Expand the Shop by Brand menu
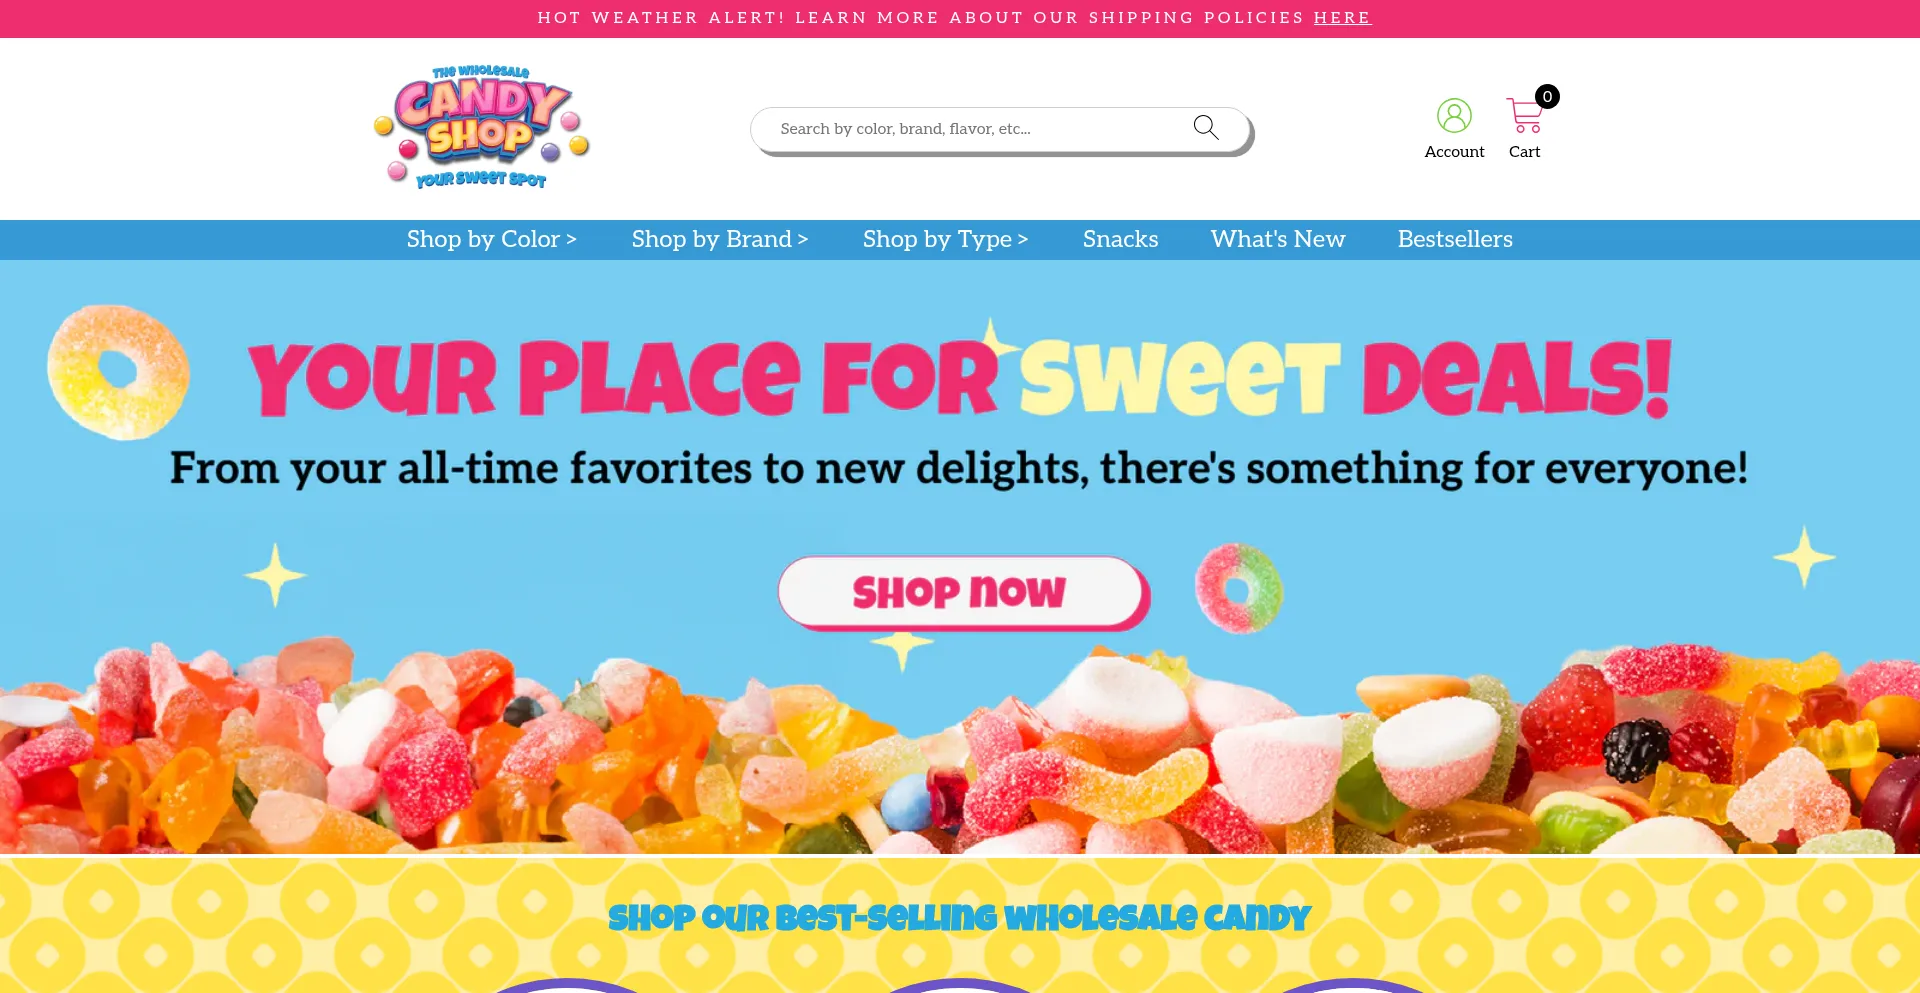 point(719,239)
